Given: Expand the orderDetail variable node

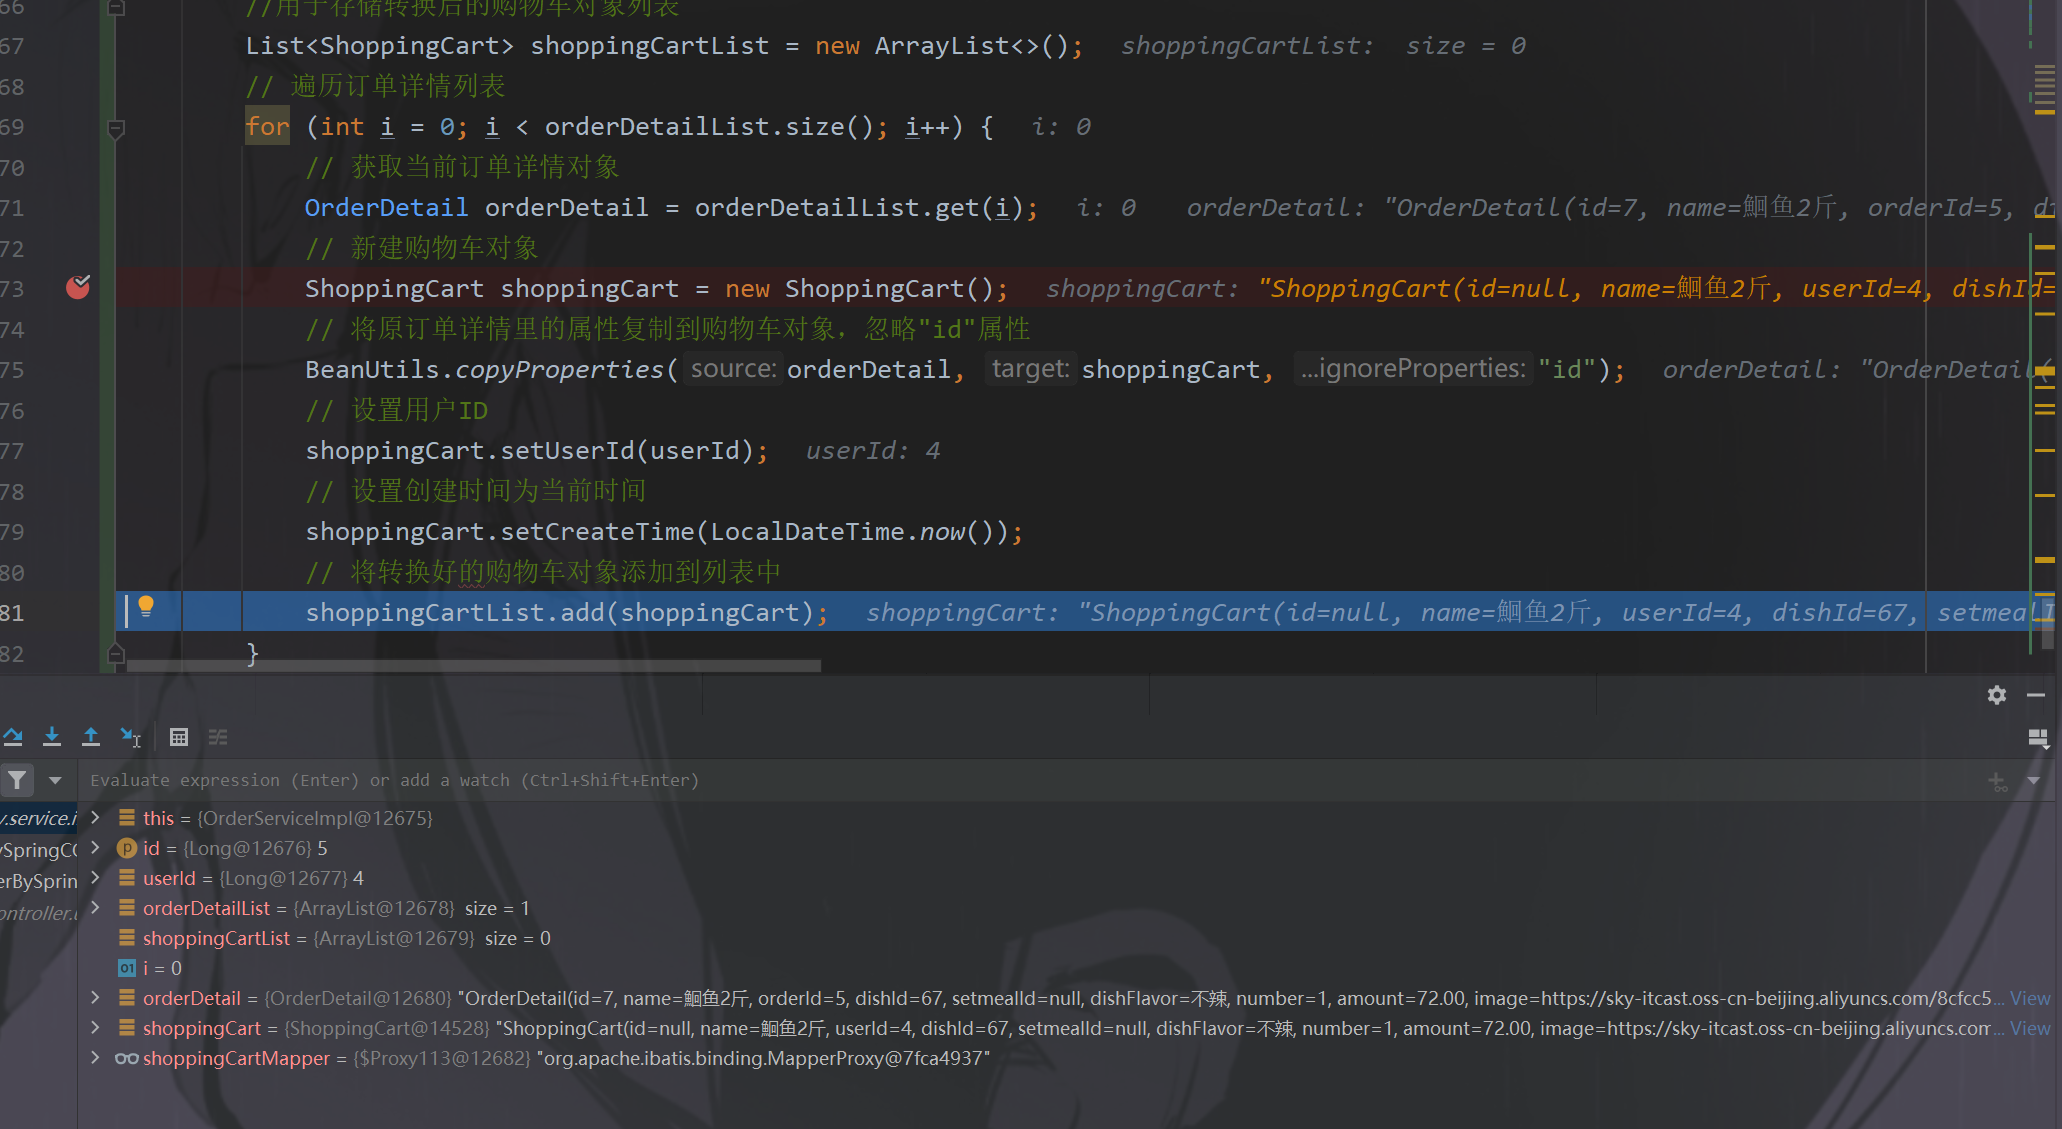Looking at the screenshot, I should pyautogui.click(x=95, y=998).
